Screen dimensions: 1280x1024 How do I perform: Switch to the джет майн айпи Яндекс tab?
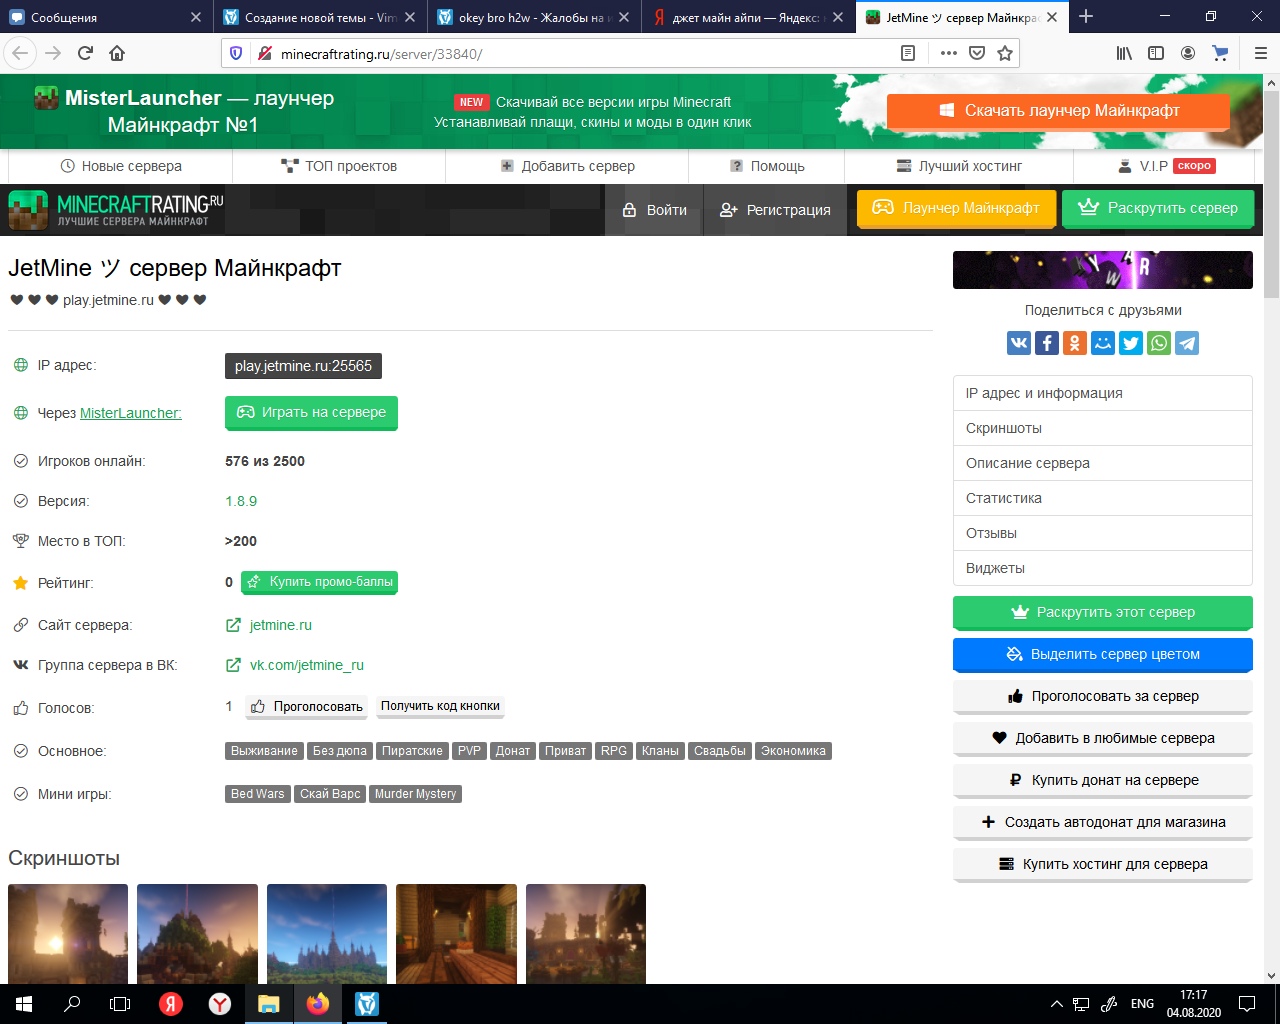coord(748,17)
